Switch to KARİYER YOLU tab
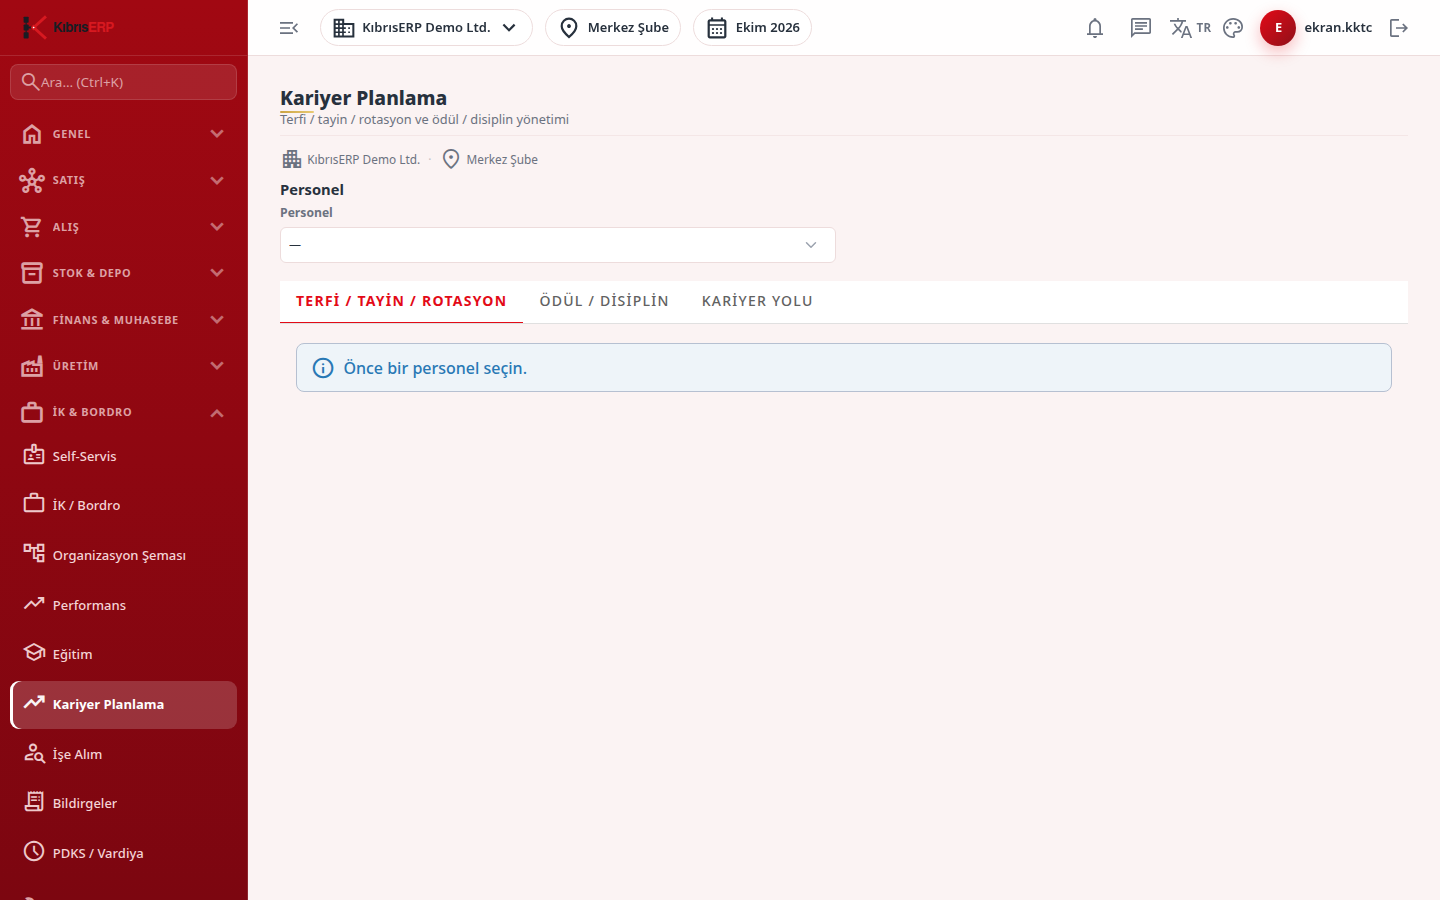Screen dimensions: 1440x900 tap(757, 301)
